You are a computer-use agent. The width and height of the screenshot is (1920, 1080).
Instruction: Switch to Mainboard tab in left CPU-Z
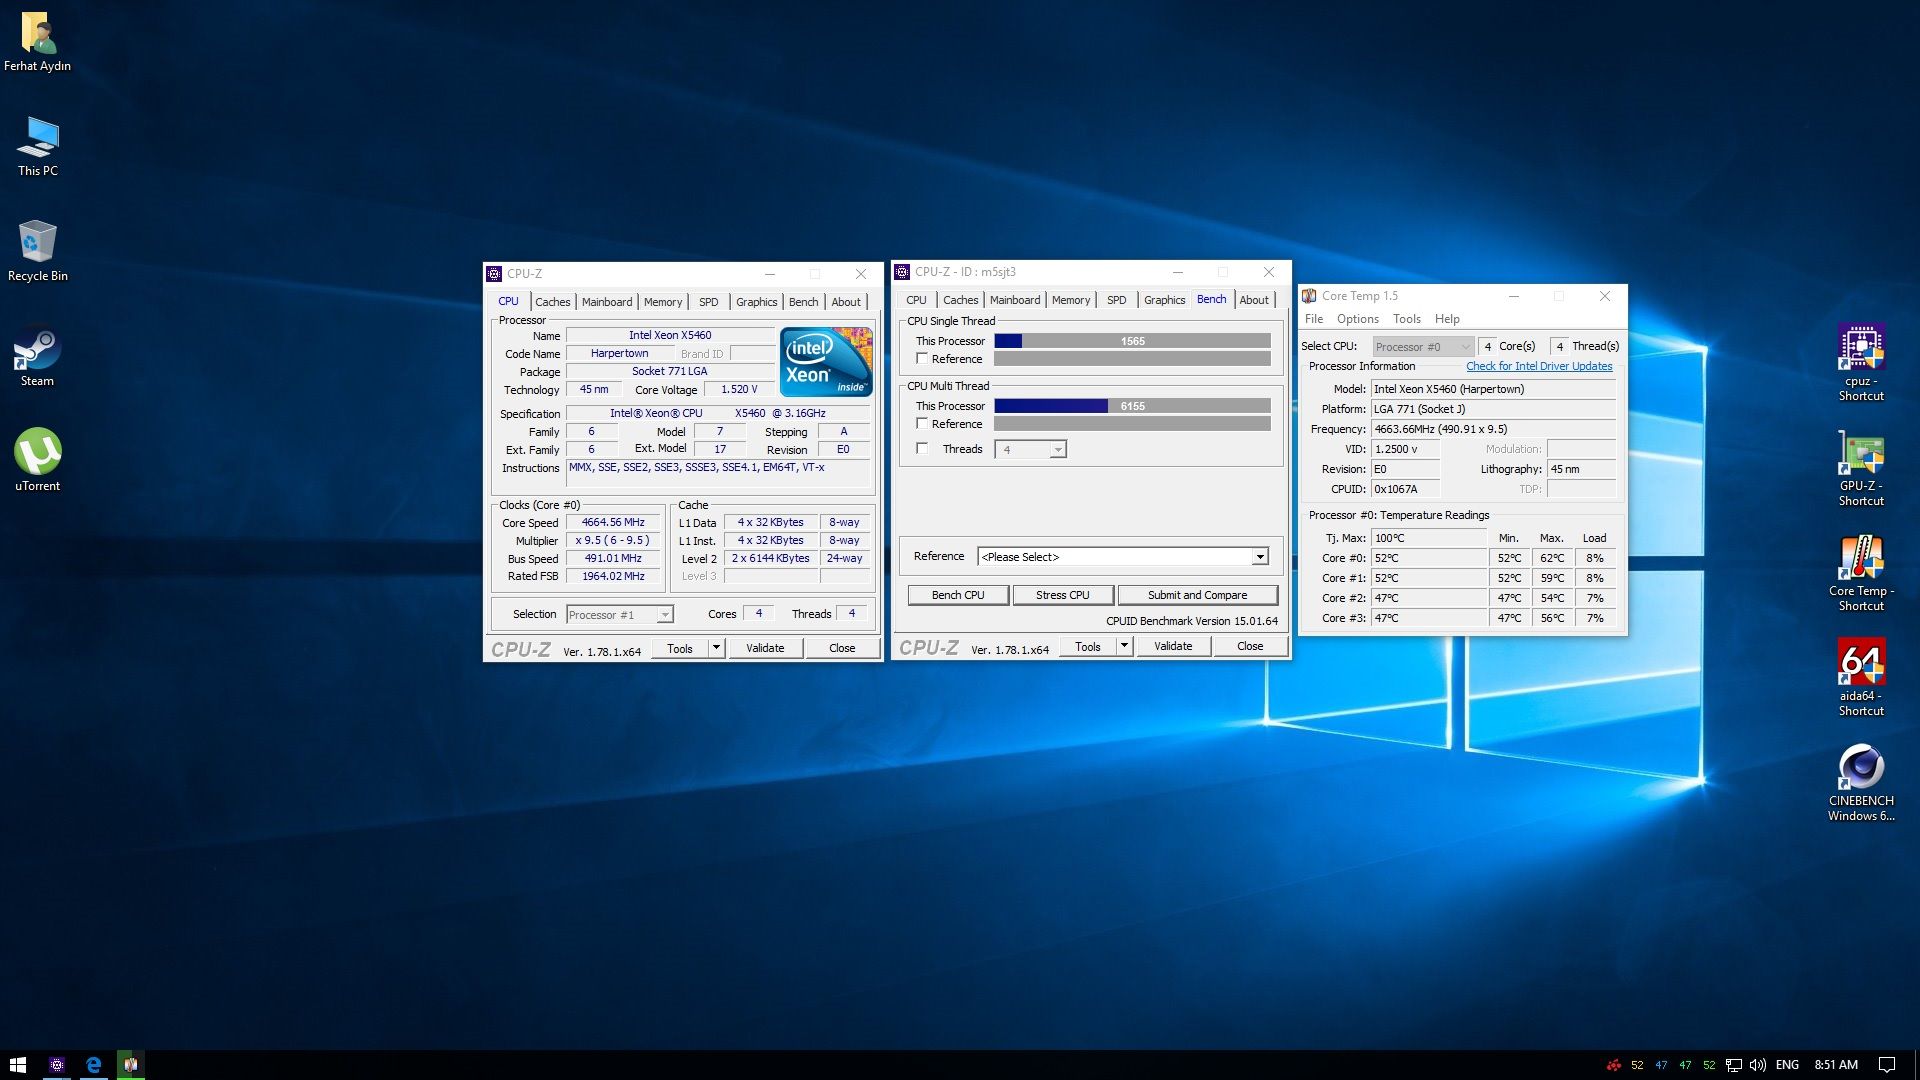pyautogui.click(x=606, y=302)
